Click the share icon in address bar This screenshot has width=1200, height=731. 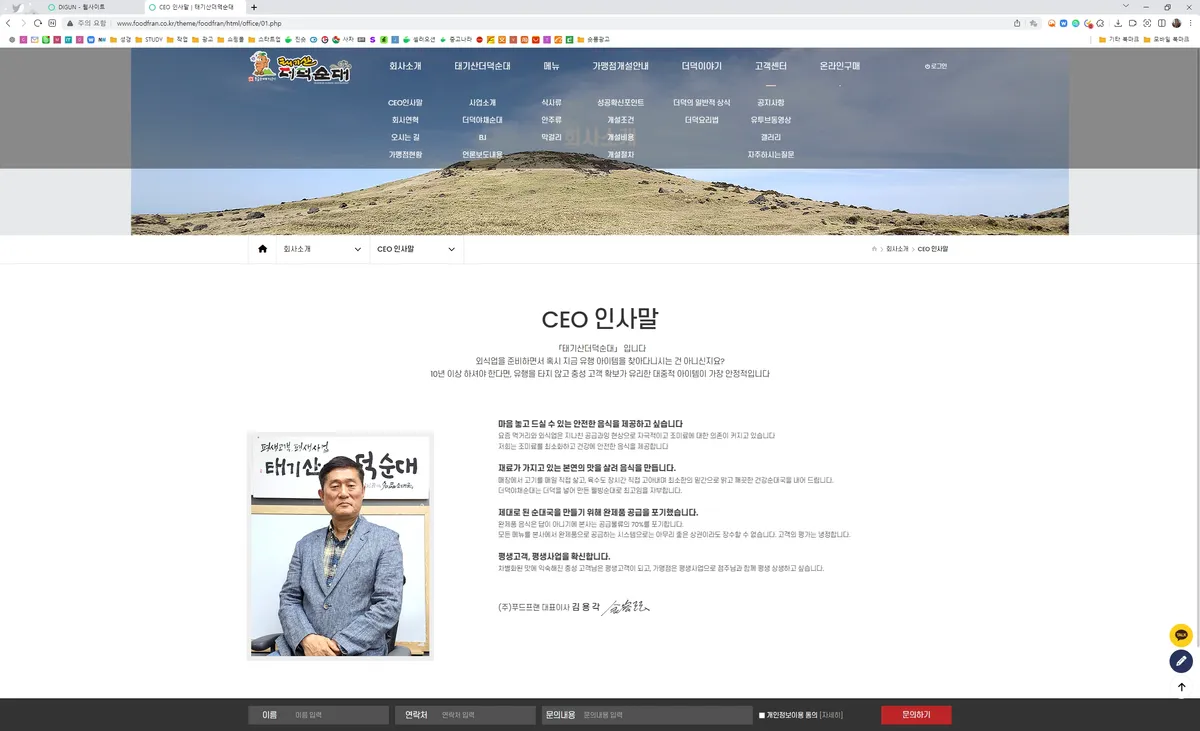[1017, 23]
